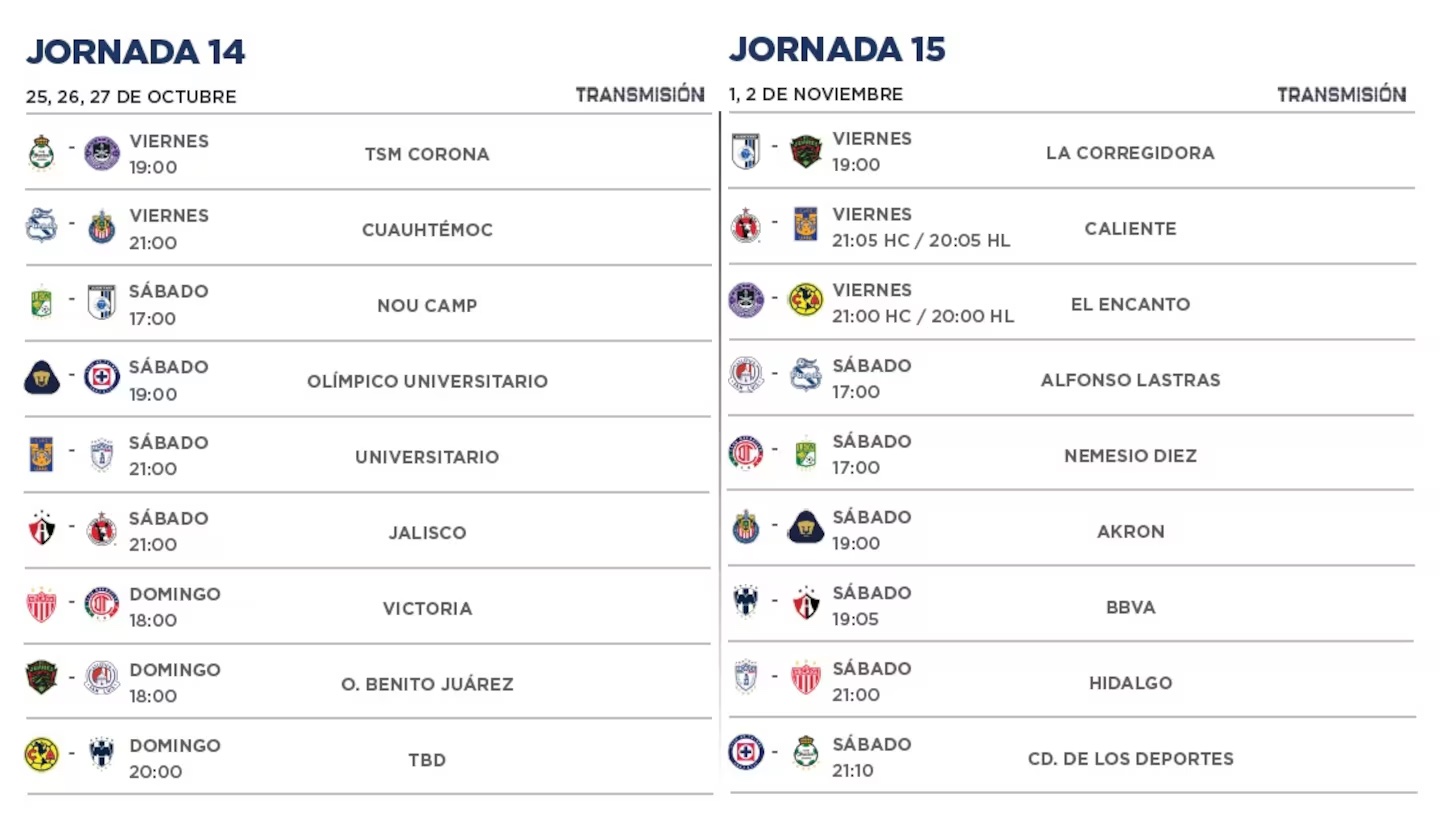
Task: Select the Olímpico Universitario stadium name
Action: click(427, 381)
